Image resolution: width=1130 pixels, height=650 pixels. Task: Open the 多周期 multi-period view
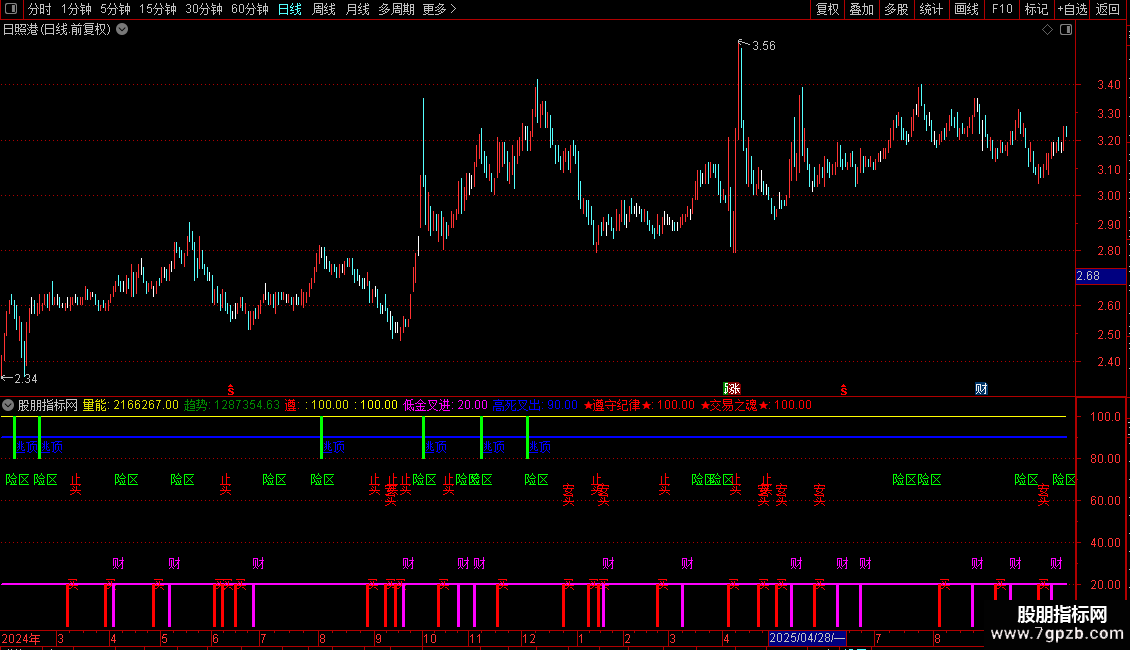(396, 9)
